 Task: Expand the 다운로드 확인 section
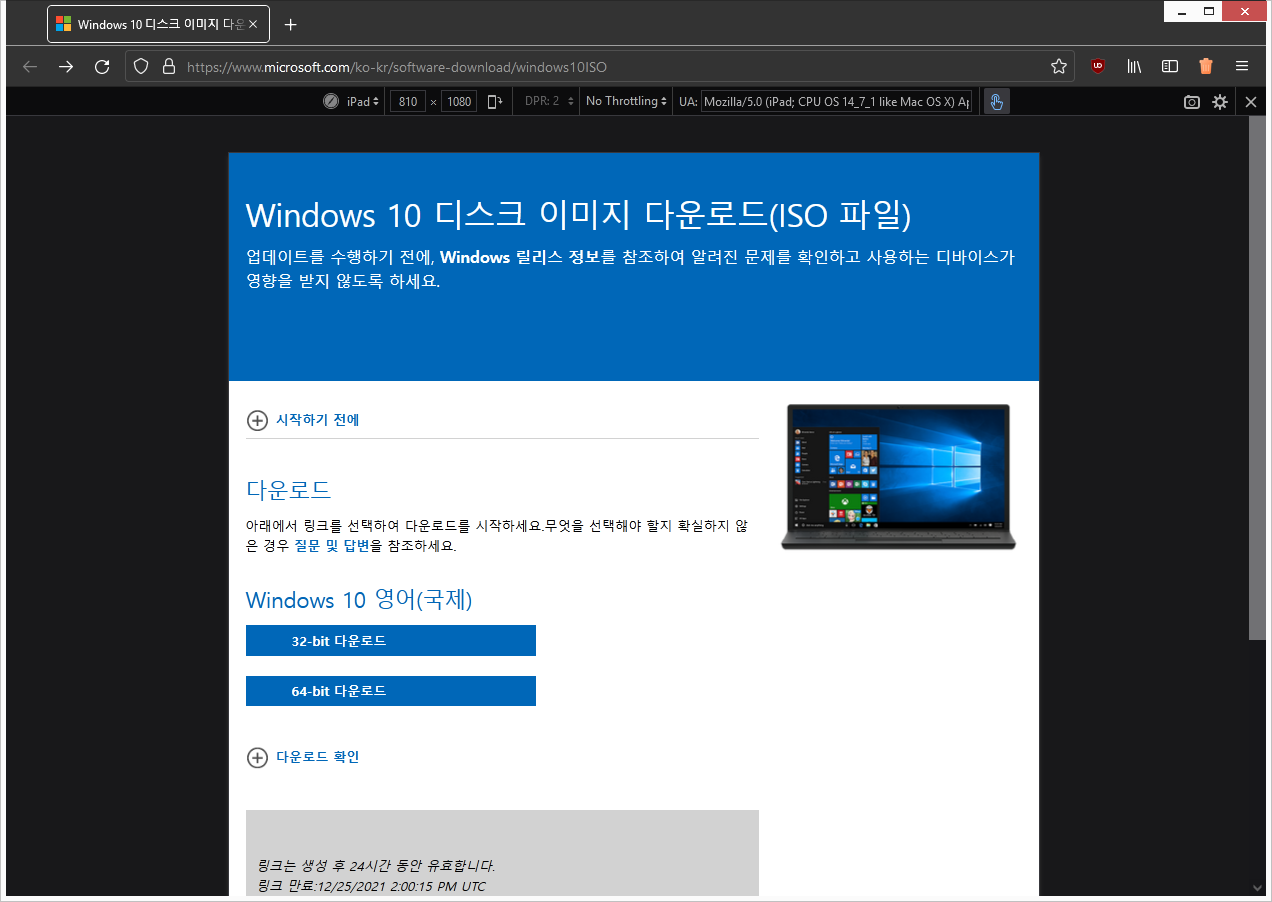(x=303, y=757)
